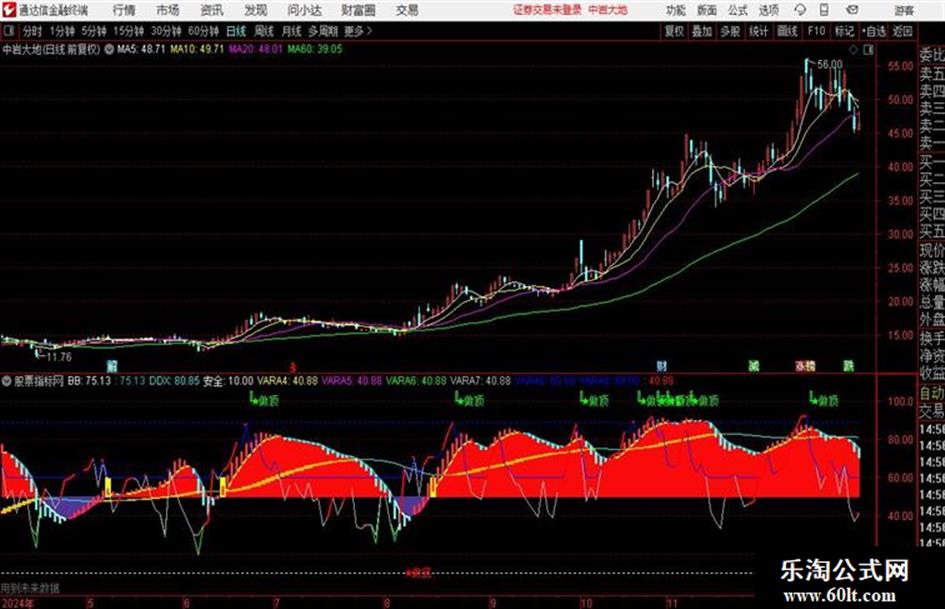The height and width of the screenshot is (609, 945).
Task: Click the 用到未来数据 warning text
Action: [30, 588]
